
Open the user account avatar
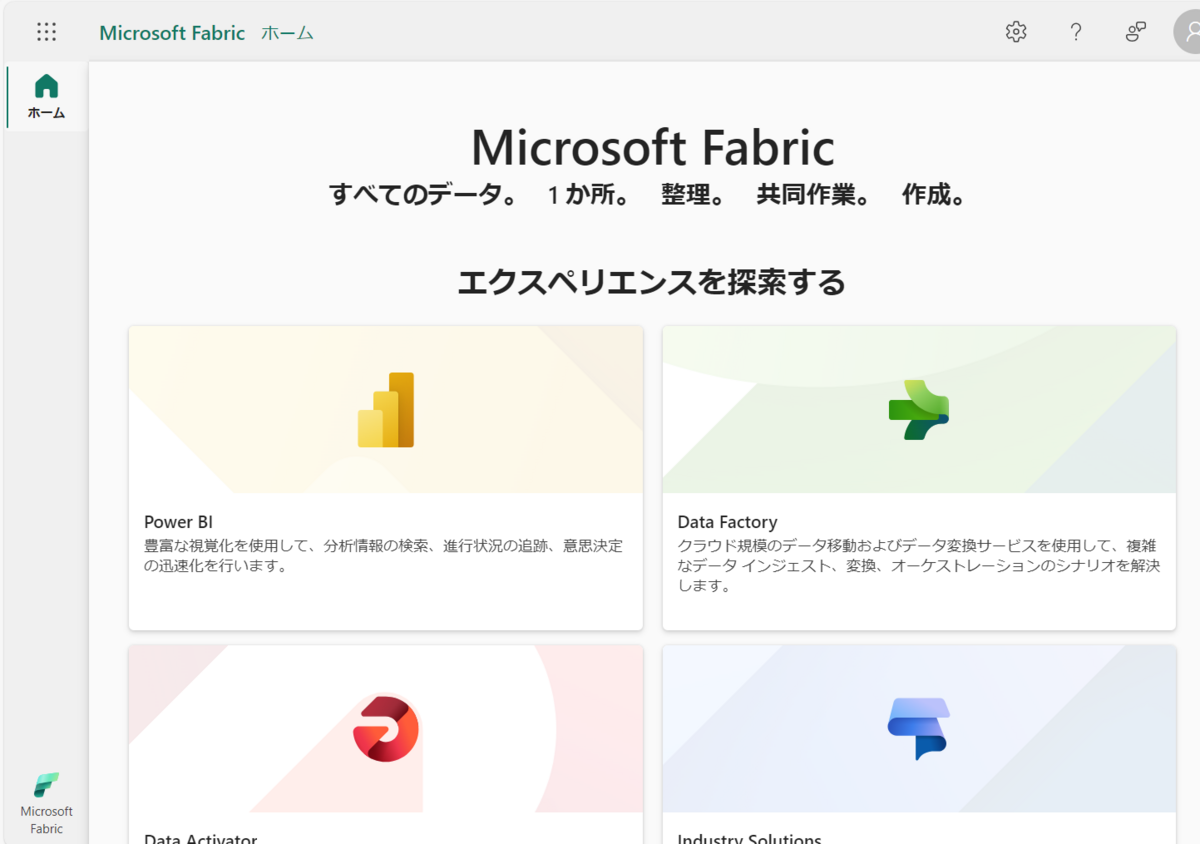click(x=1187, y=32)
